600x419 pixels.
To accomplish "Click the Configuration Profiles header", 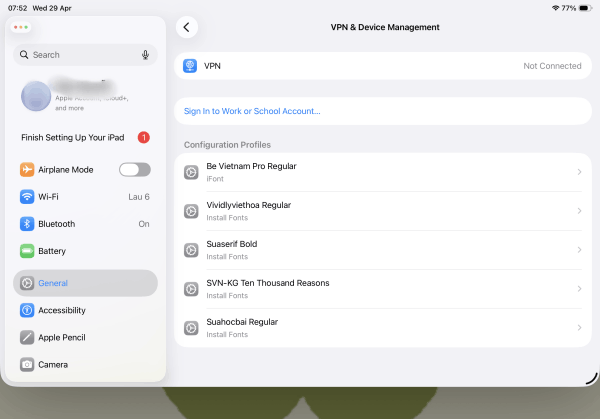I will (227, 145).
